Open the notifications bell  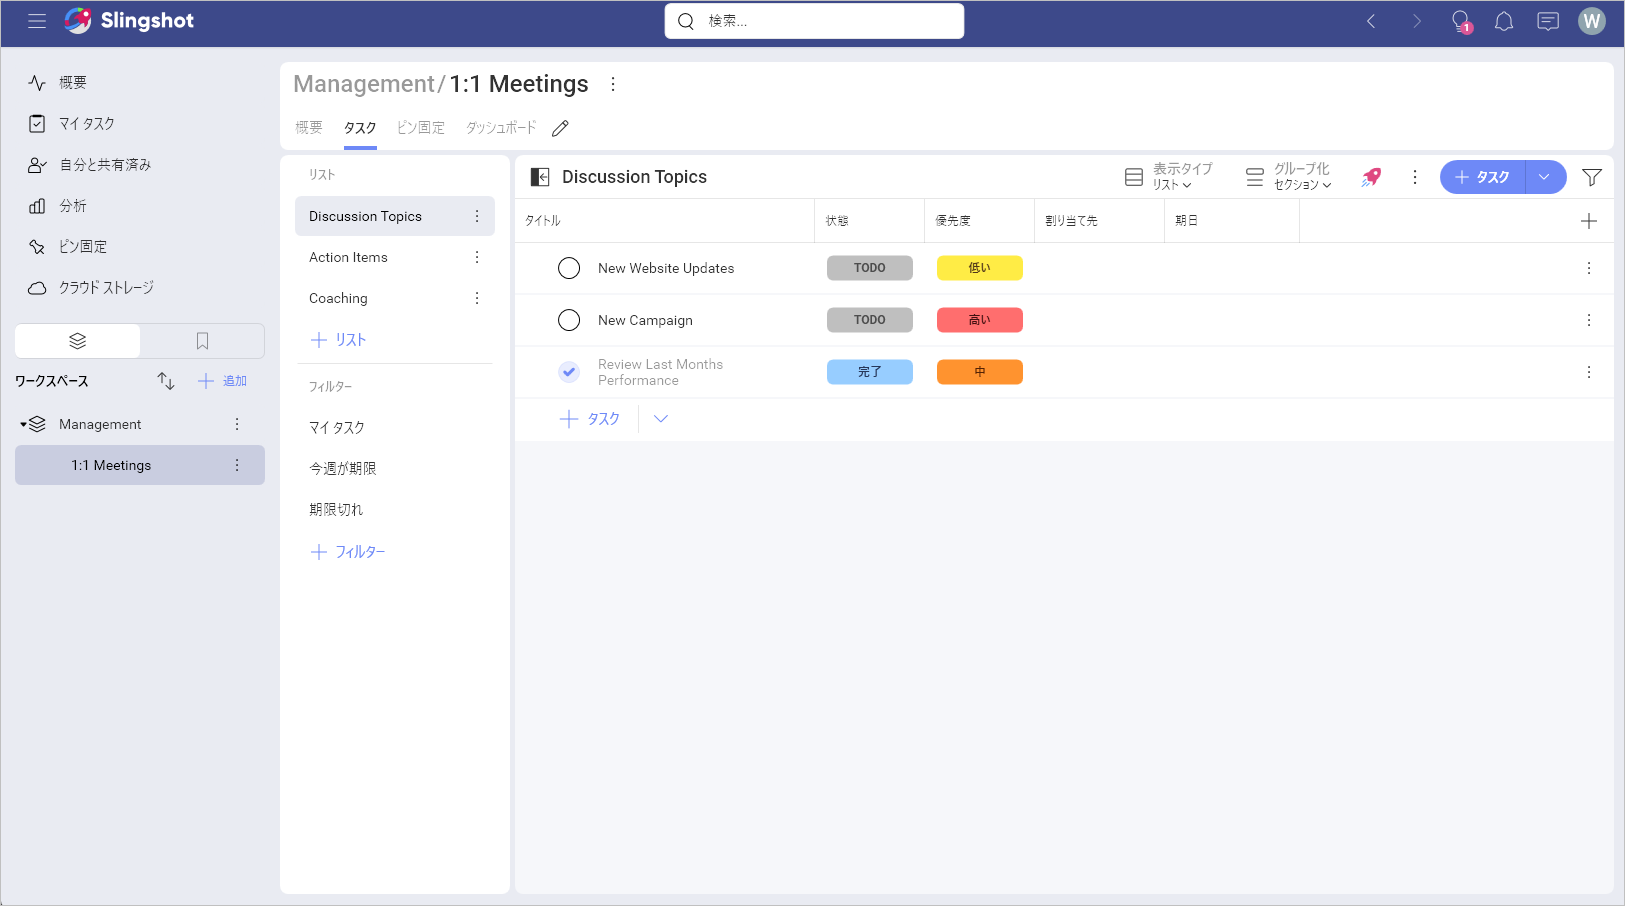click(x=1504, y=21)
